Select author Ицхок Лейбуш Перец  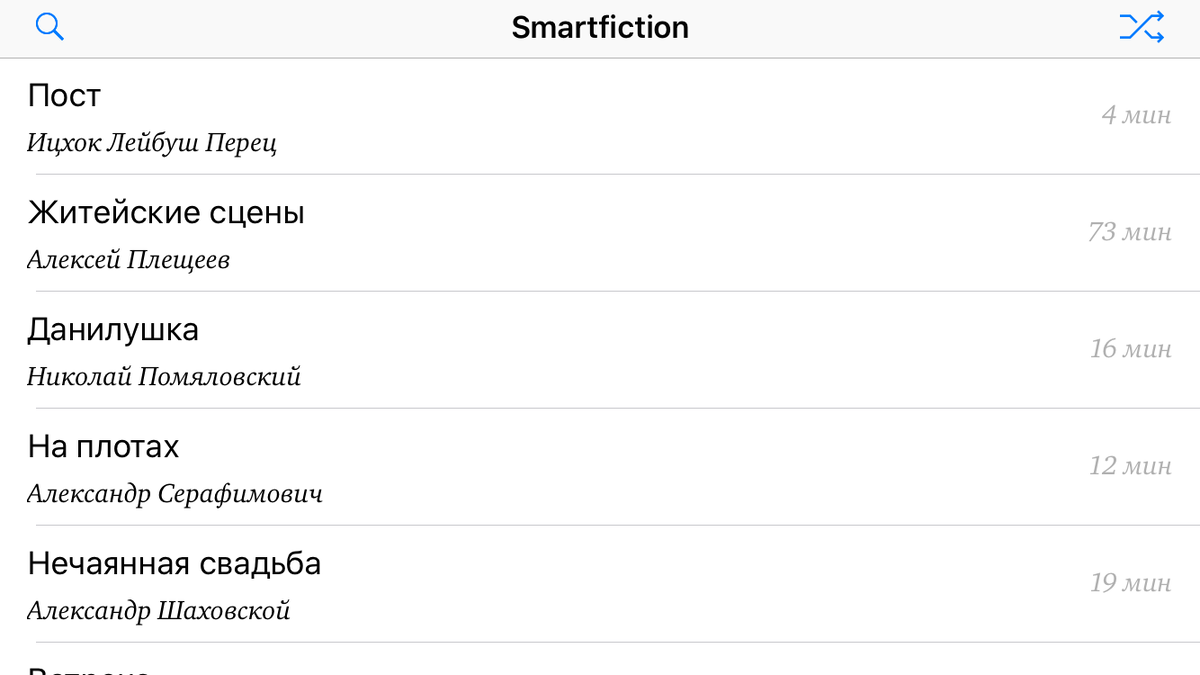tap(152, 143)
